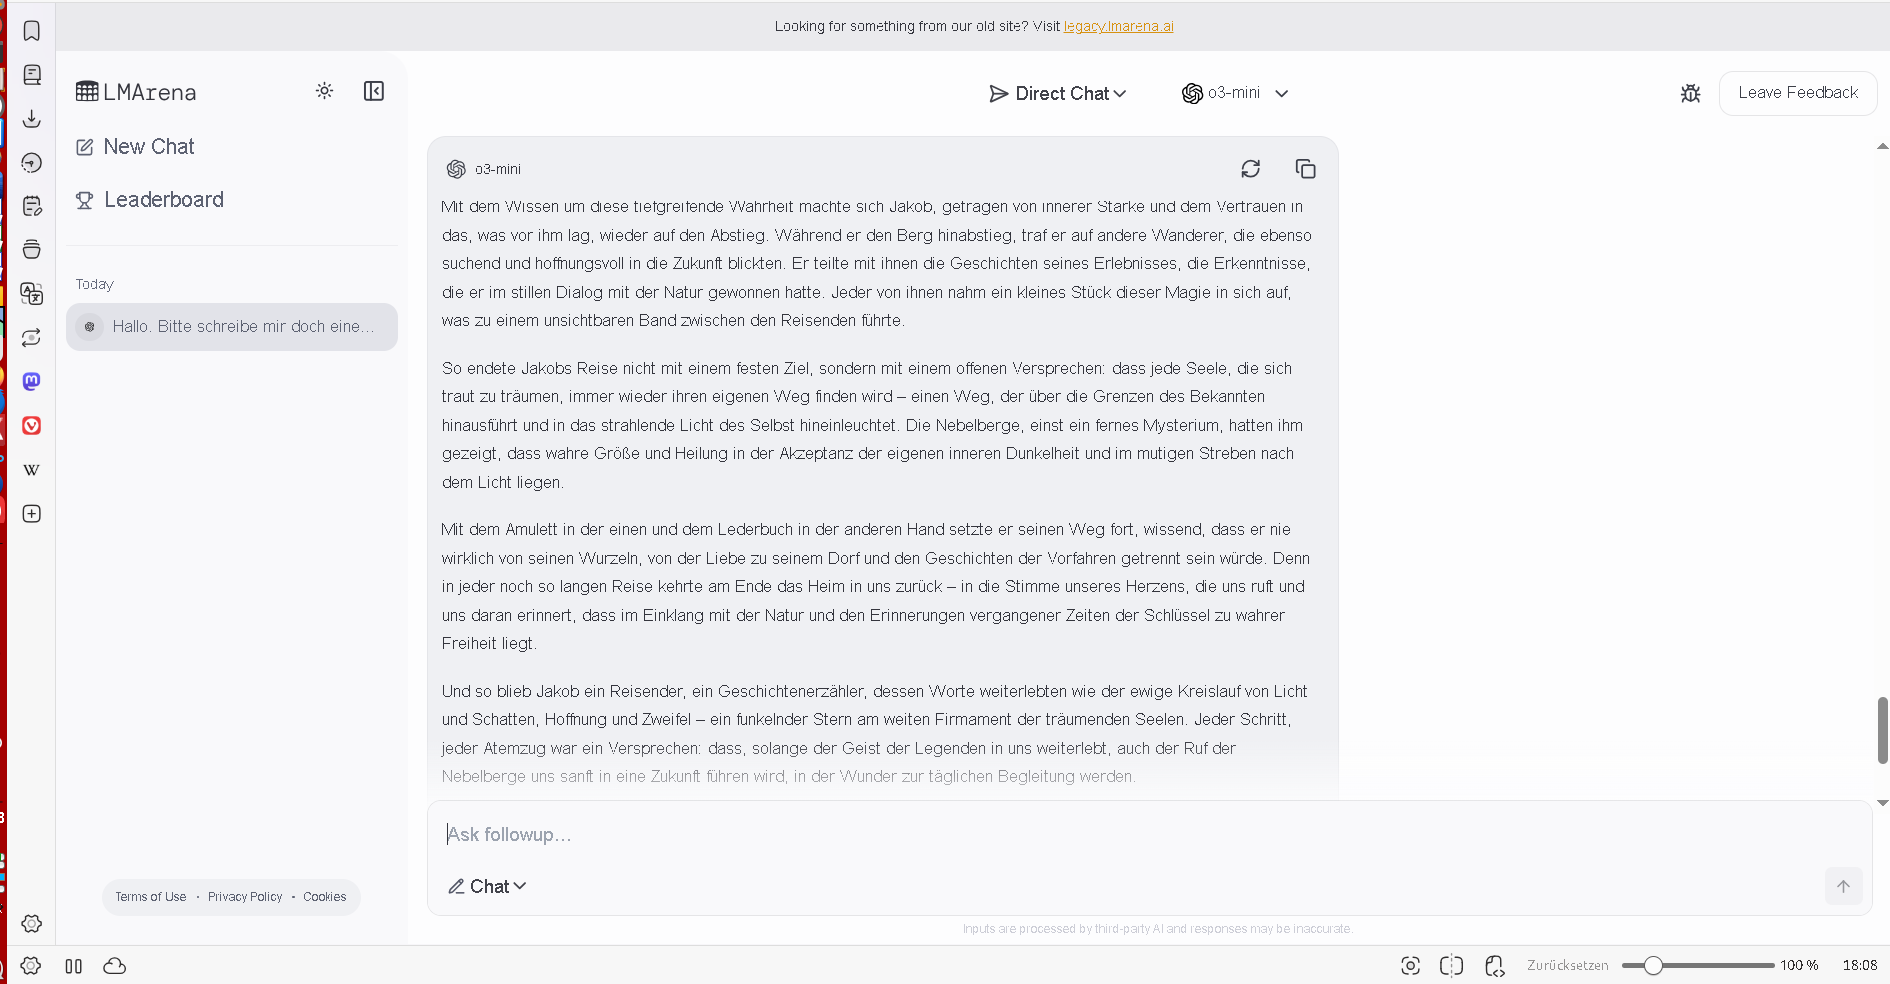The height and width of the screenshot is (984, 1890).
Task: Open the Wikipedia web panel
Action: 32,470
